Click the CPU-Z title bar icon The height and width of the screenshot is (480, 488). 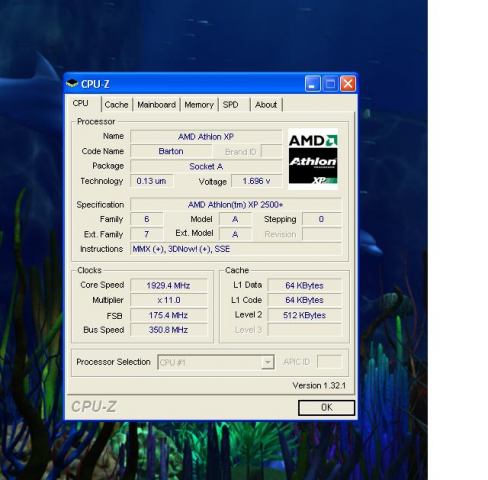pos(72,84)
